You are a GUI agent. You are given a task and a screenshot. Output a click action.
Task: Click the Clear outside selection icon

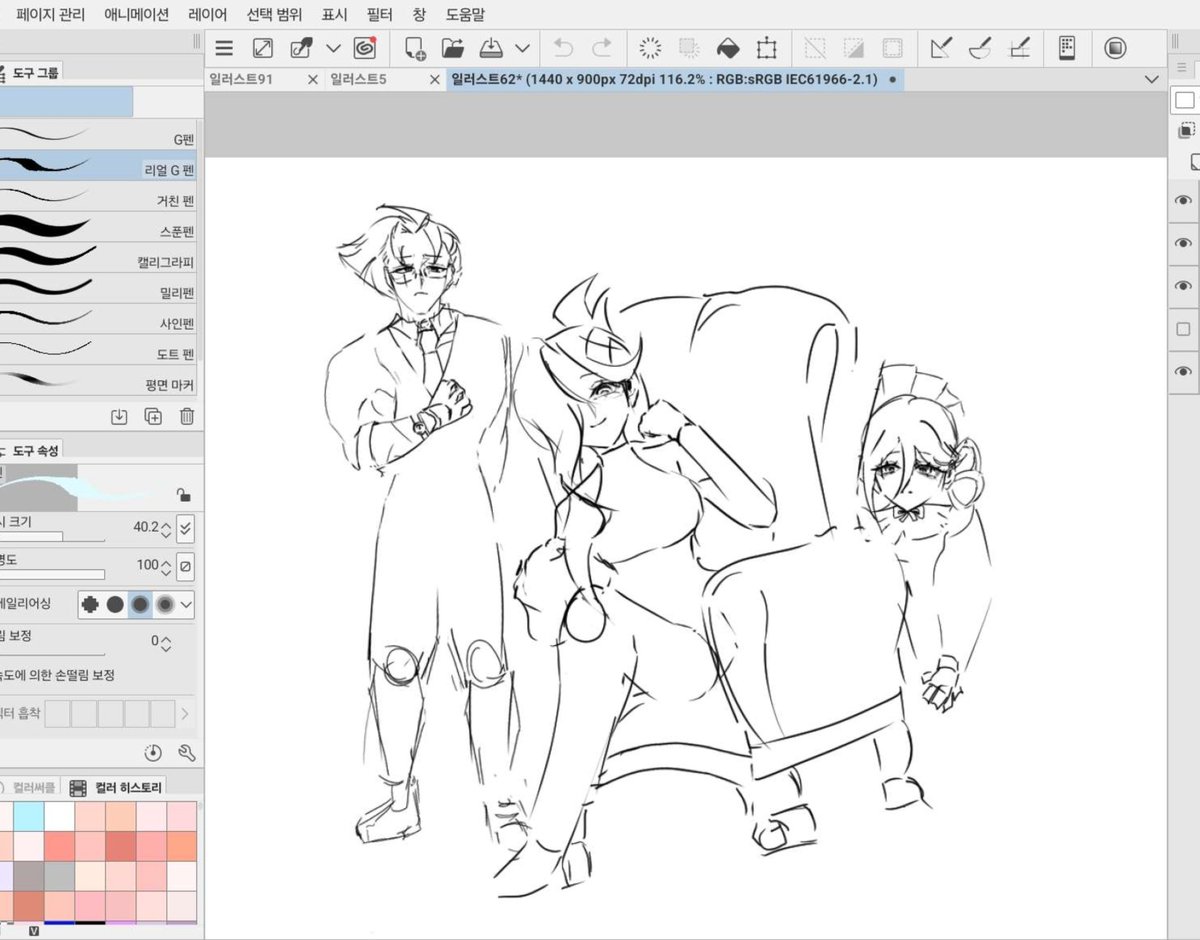tap(689, 48)
